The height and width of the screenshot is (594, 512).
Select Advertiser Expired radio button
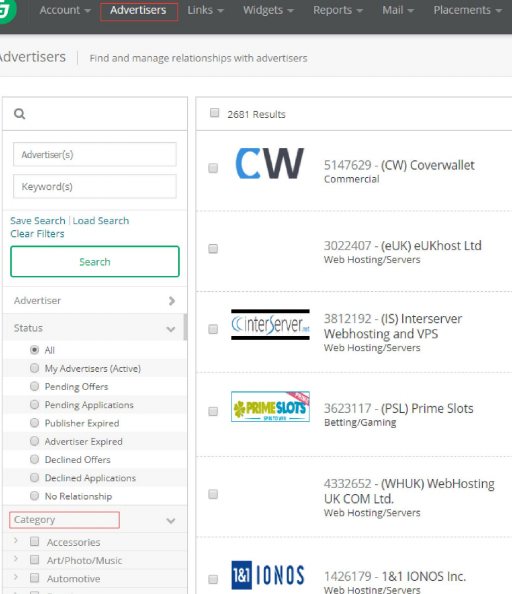[34, 441]
